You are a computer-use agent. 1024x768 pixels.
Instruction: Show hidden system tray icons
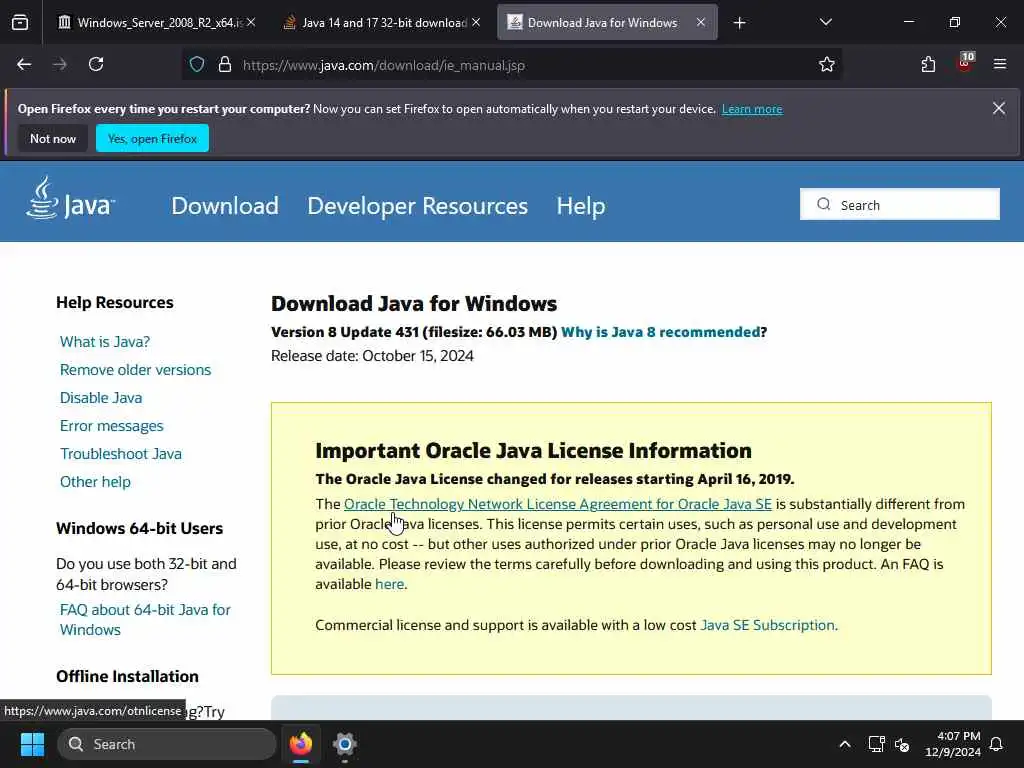[844, 744]
